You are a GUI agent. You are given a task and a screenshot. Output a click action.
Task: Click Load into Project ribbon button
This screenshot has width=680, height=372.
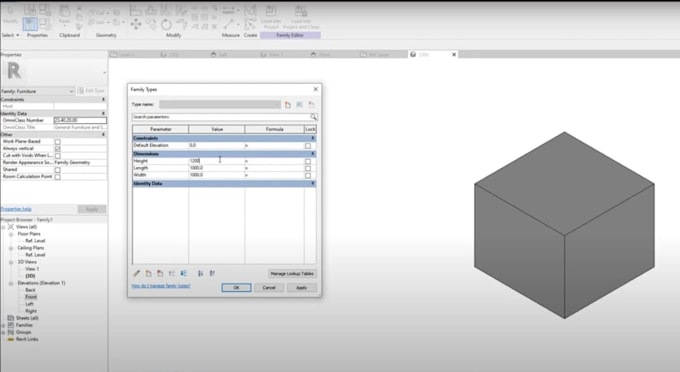point(271,16)
